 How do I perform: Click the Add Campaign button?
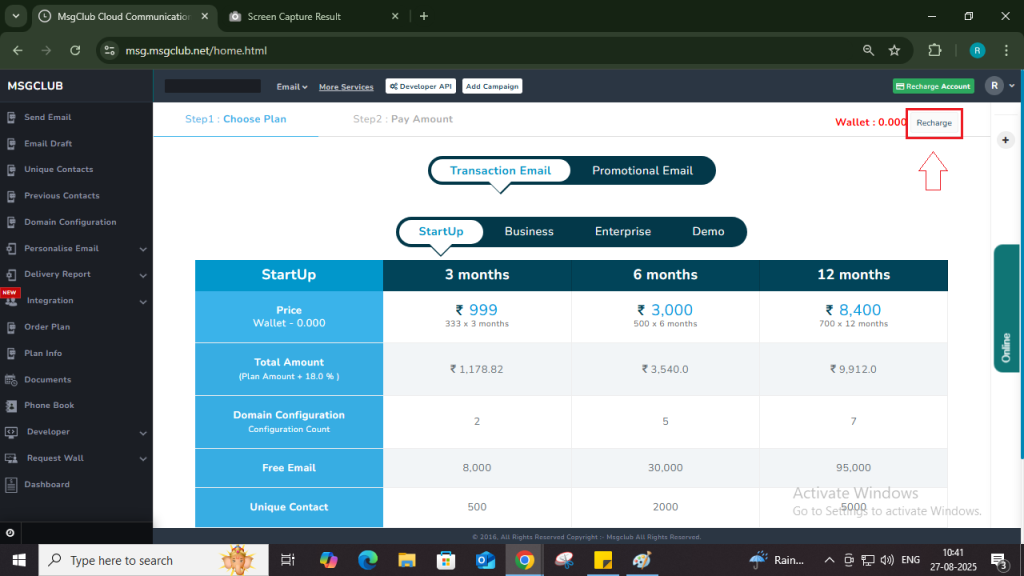pos(492,86)
